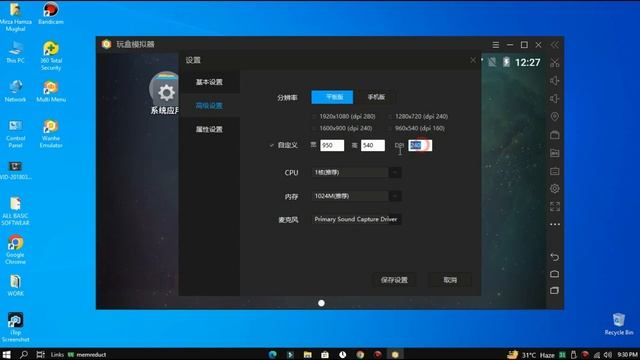Click the weather 31°C Haze widget
The image size is (640, 360).
click(531, 355)
